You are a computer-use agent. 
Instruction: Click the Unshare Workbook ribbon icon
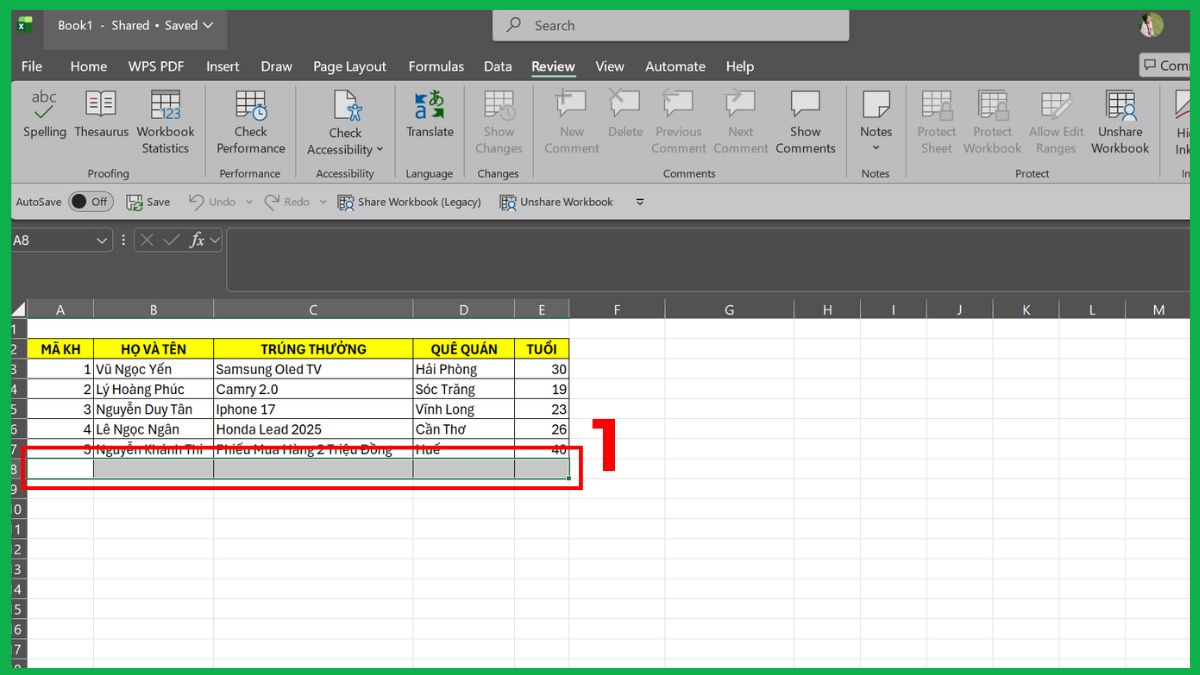tap(1119, 119)
